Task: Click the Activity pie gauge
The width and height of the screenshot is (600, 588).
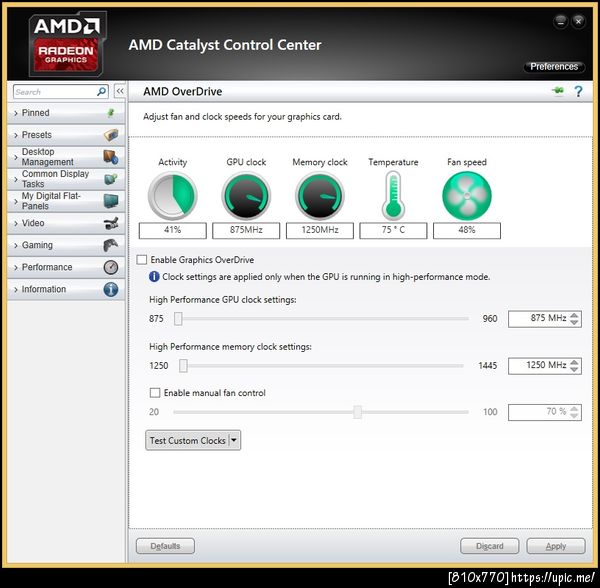Action: coord(173,195)
